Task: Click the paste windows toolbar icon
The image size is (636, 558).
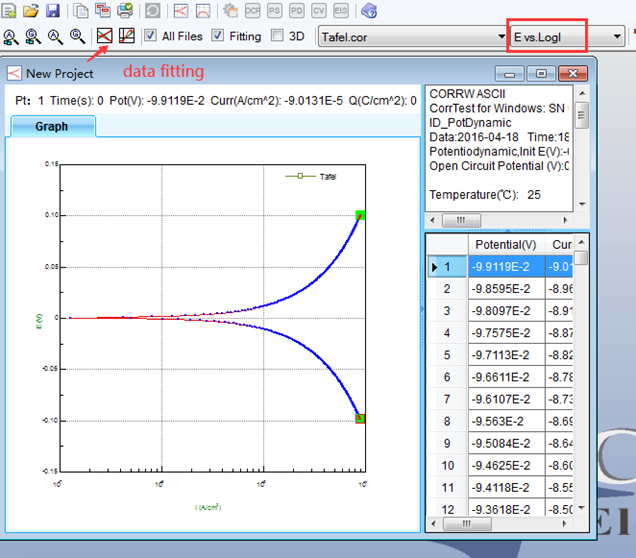Action: coord(103,11)
